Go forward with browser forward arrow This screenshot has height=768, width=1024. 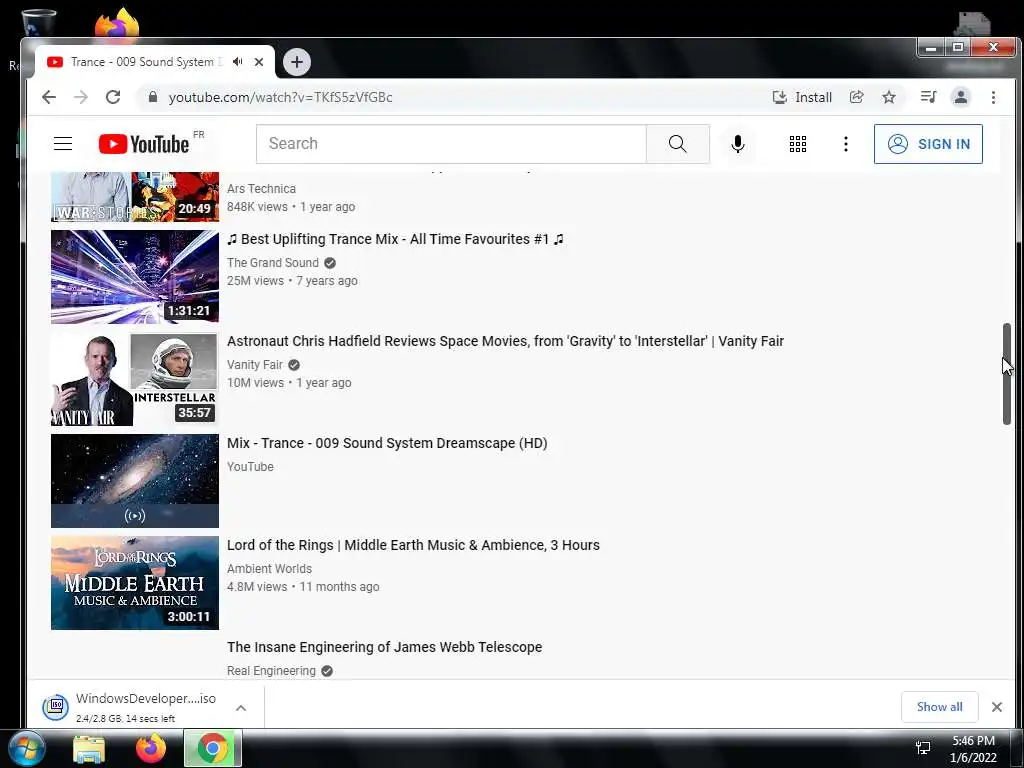81,97
